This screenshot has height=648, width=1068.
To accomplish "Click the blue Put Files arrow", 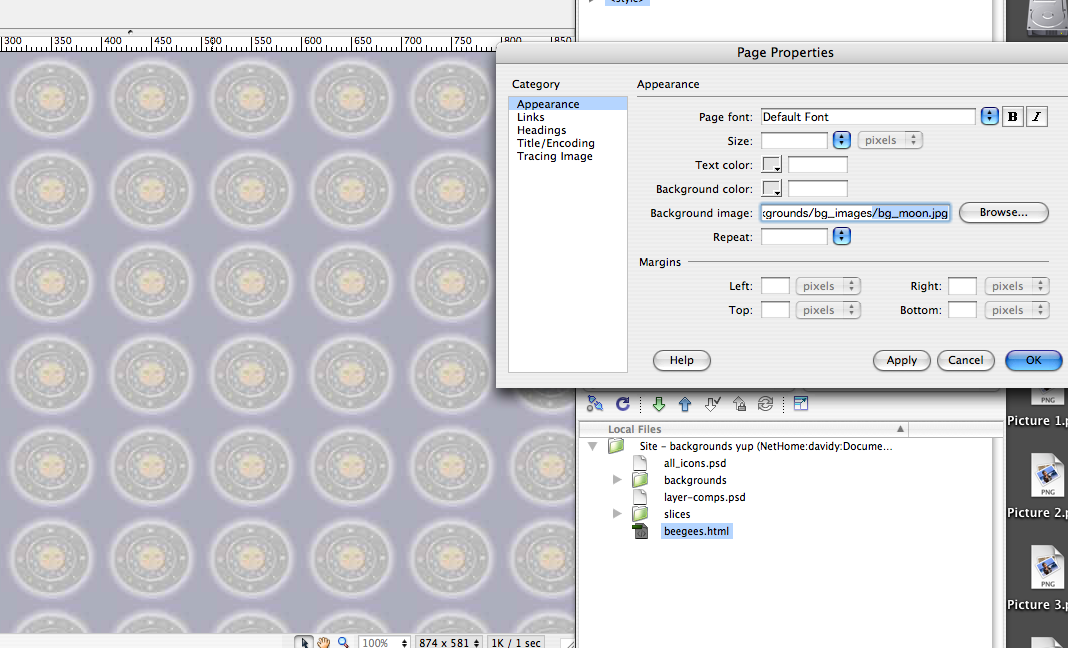I will 685,404.
